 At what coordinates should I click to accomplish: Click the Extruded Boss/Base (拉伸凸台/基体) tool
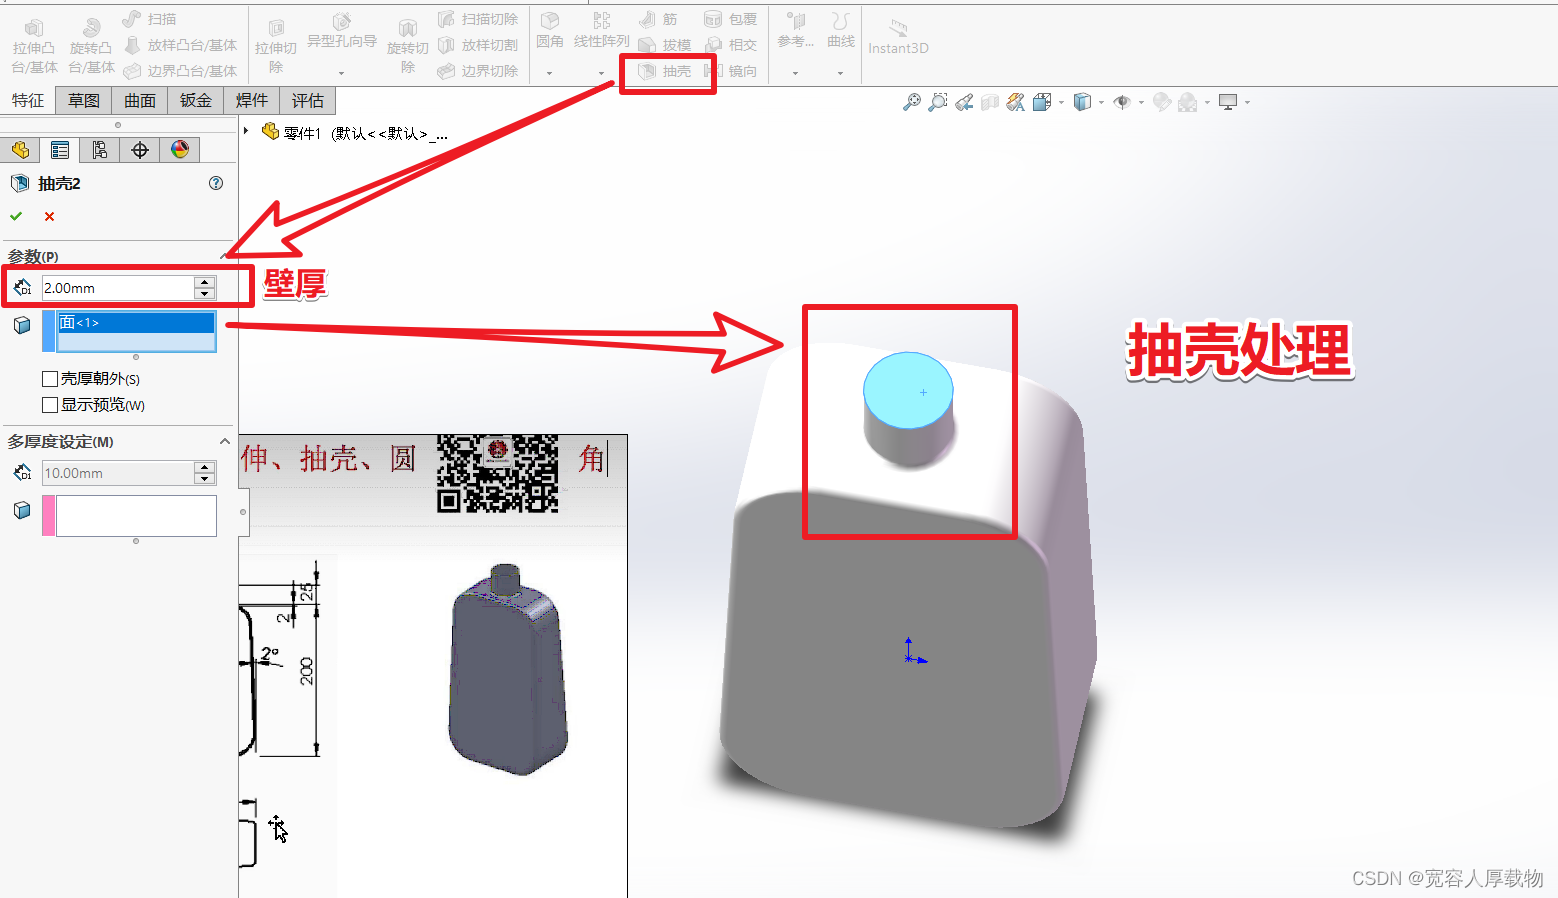coord(34,47)
